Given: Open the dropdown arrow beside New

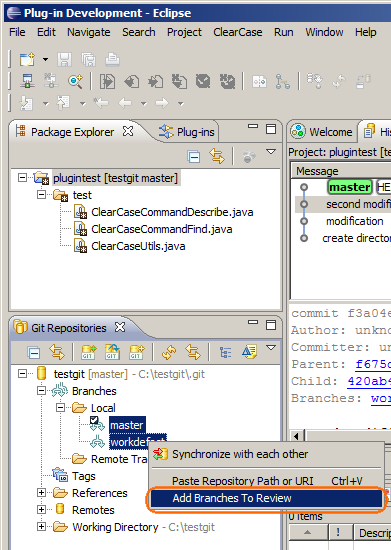Looking at the screenshot, I should [45, 60].
